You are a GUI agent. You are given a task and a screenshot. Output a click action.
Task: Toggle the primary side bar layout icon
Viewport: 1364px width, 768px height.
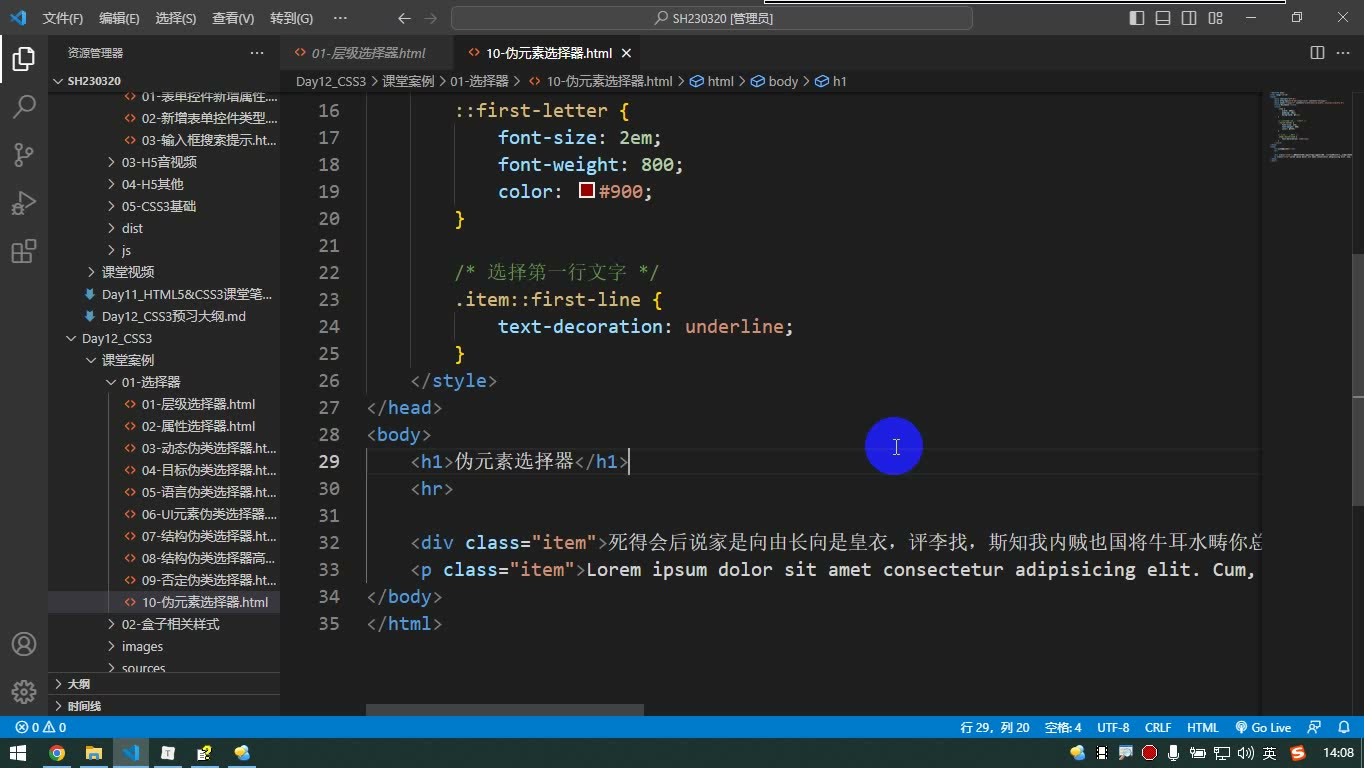click(1137, 18)
